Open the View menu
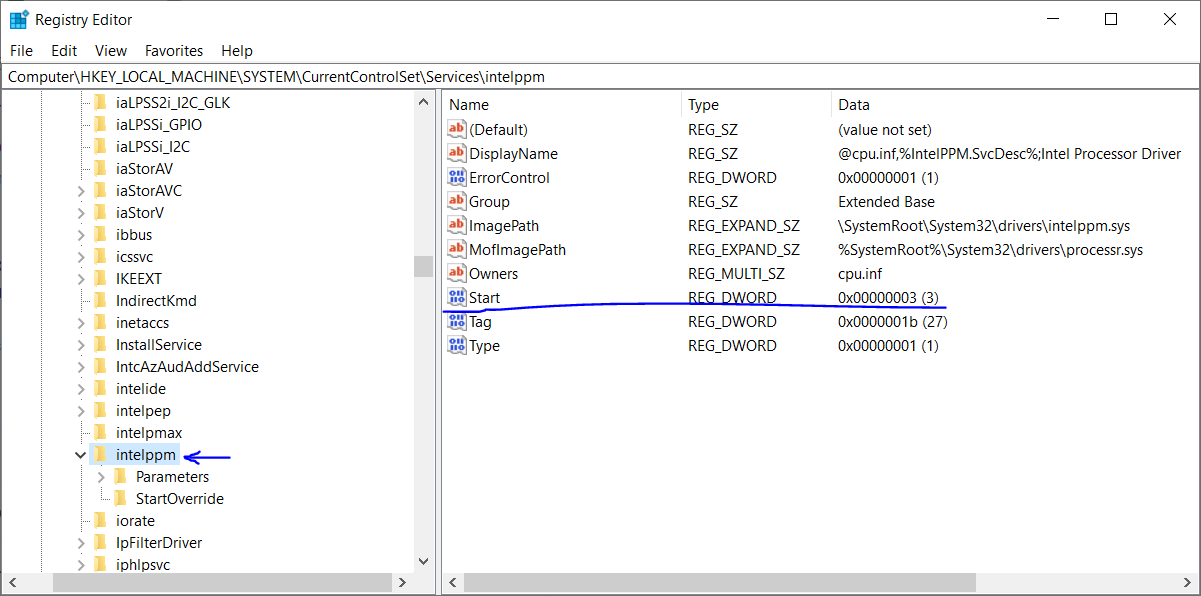 (111, 50)
